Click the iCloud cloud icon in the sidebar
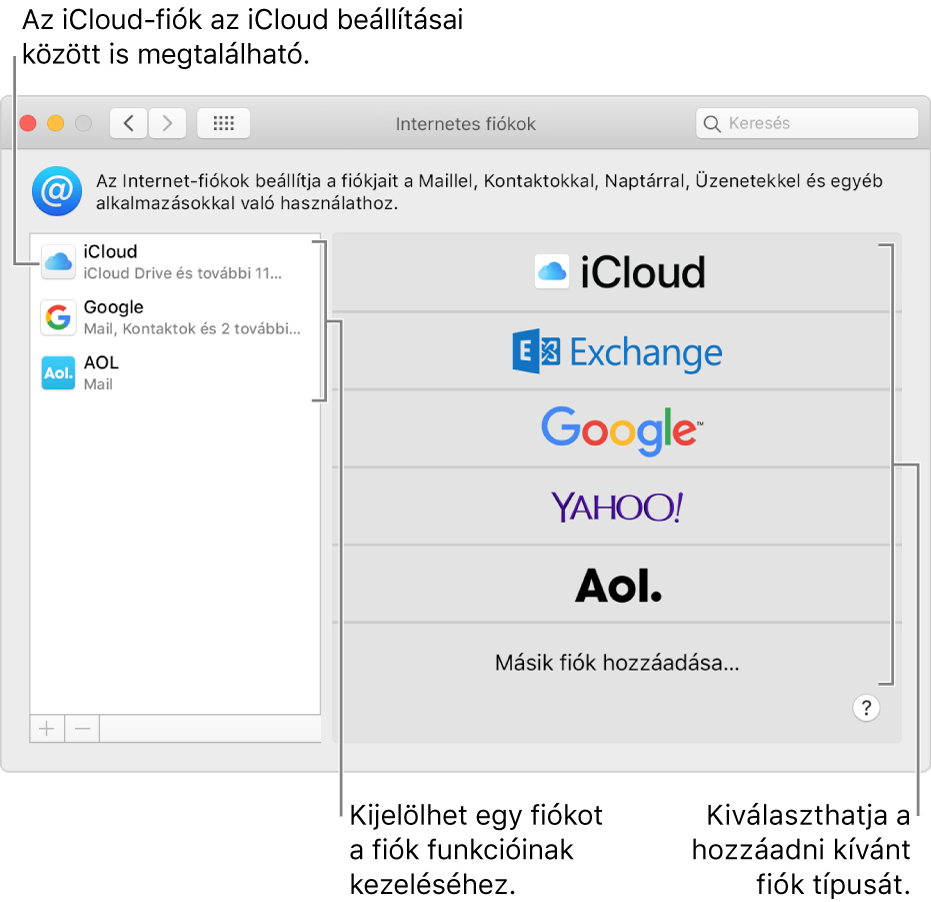 coord(58,262)
